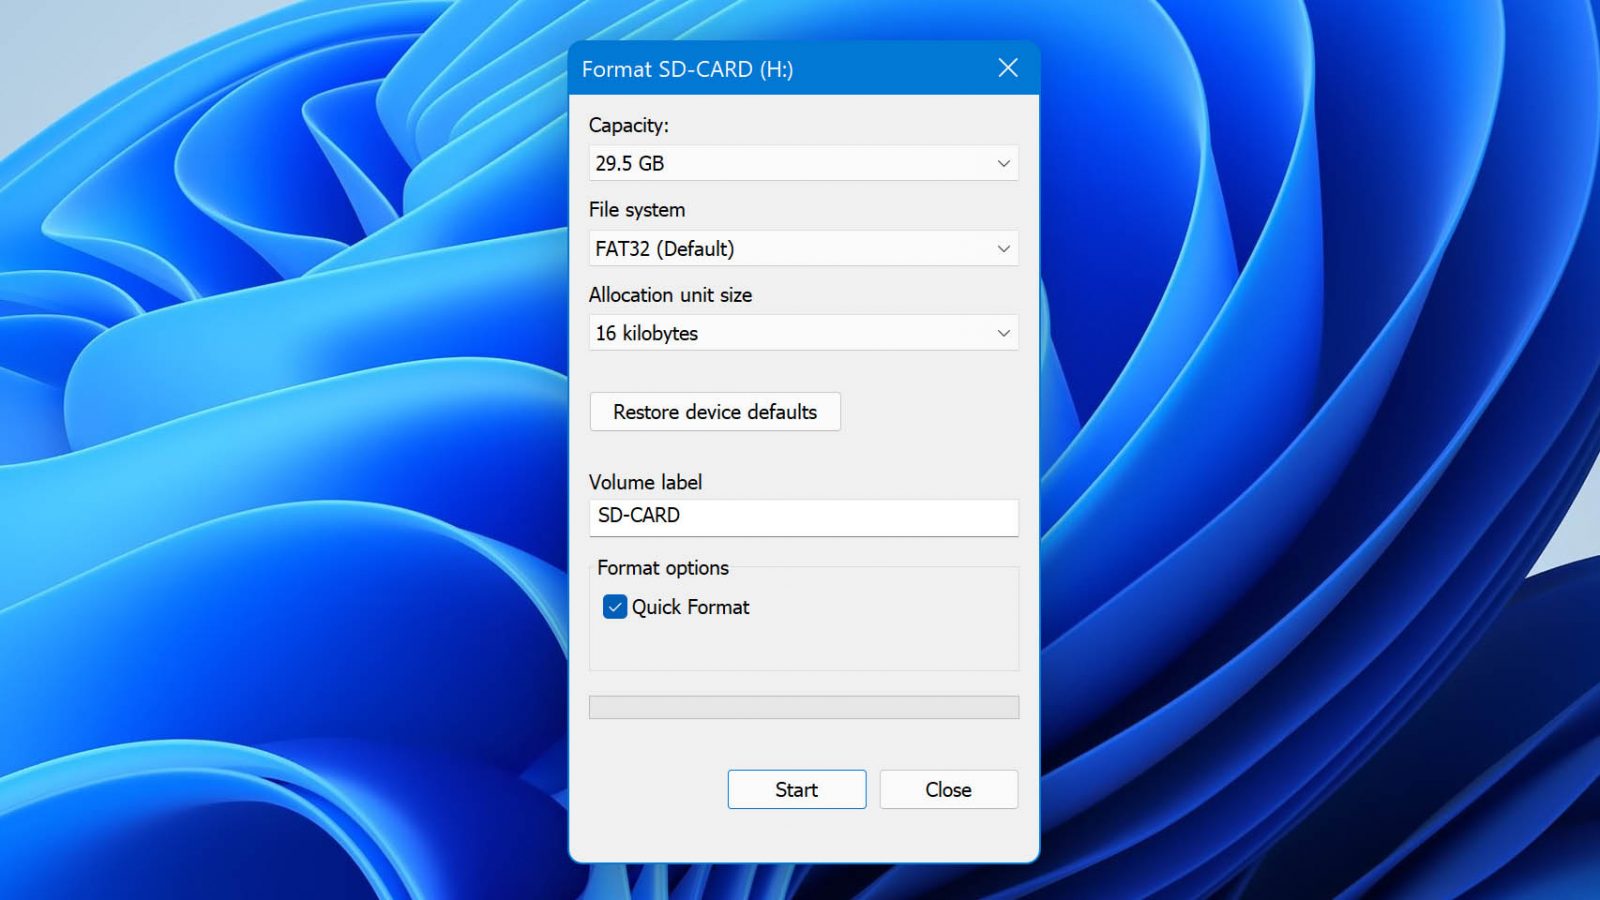The image size is (1600, 900).
Task: Click the Quick Format label text
Action: tap(690, 606)
